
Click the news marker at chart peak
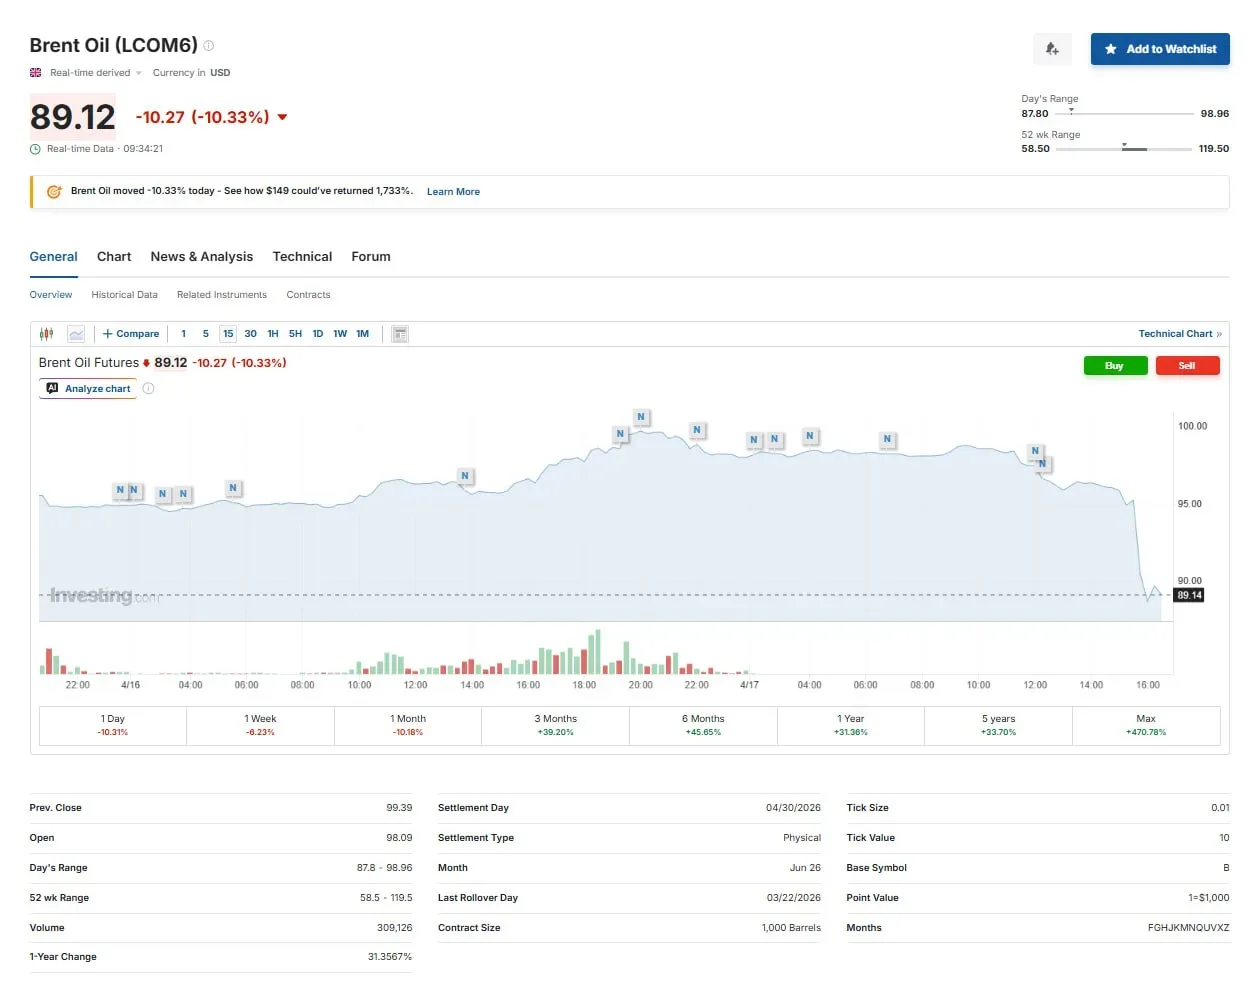click(x=641, y=417)
